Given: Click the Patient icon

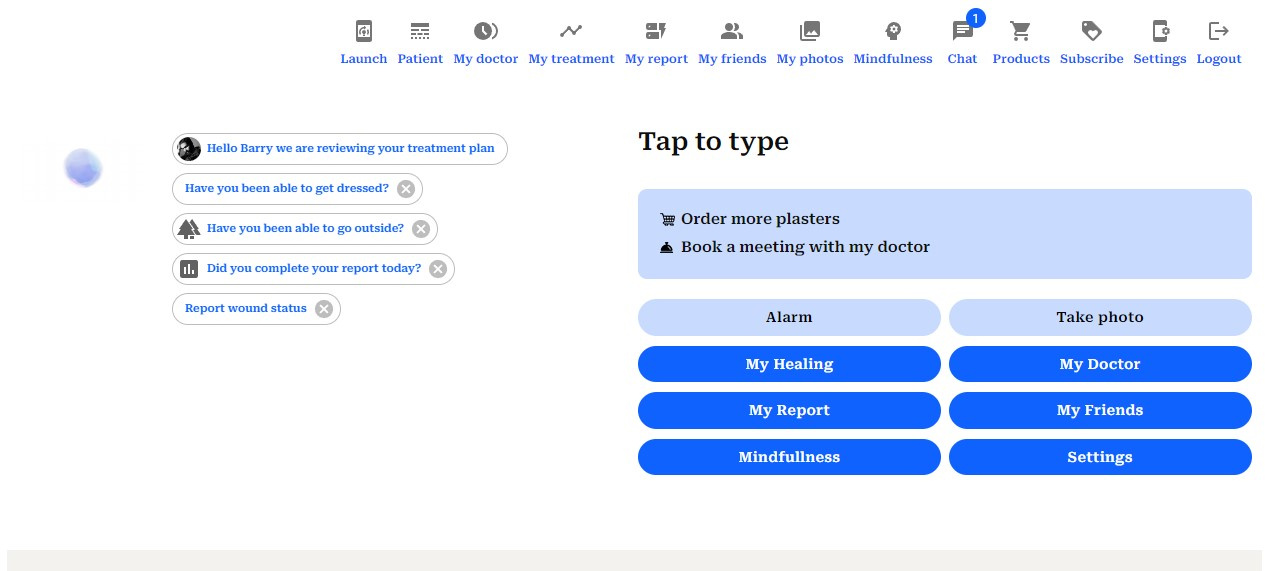Looking at the screenshot, I should point(420,32).
